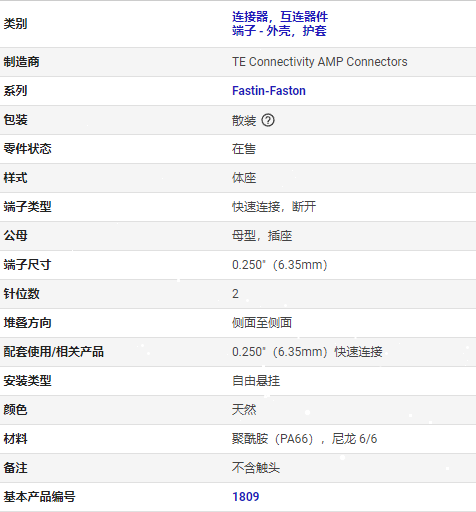Click the 侧面至侧面 stacking direction value
This screenshot has width=476, height=512.
coord(262,323)
